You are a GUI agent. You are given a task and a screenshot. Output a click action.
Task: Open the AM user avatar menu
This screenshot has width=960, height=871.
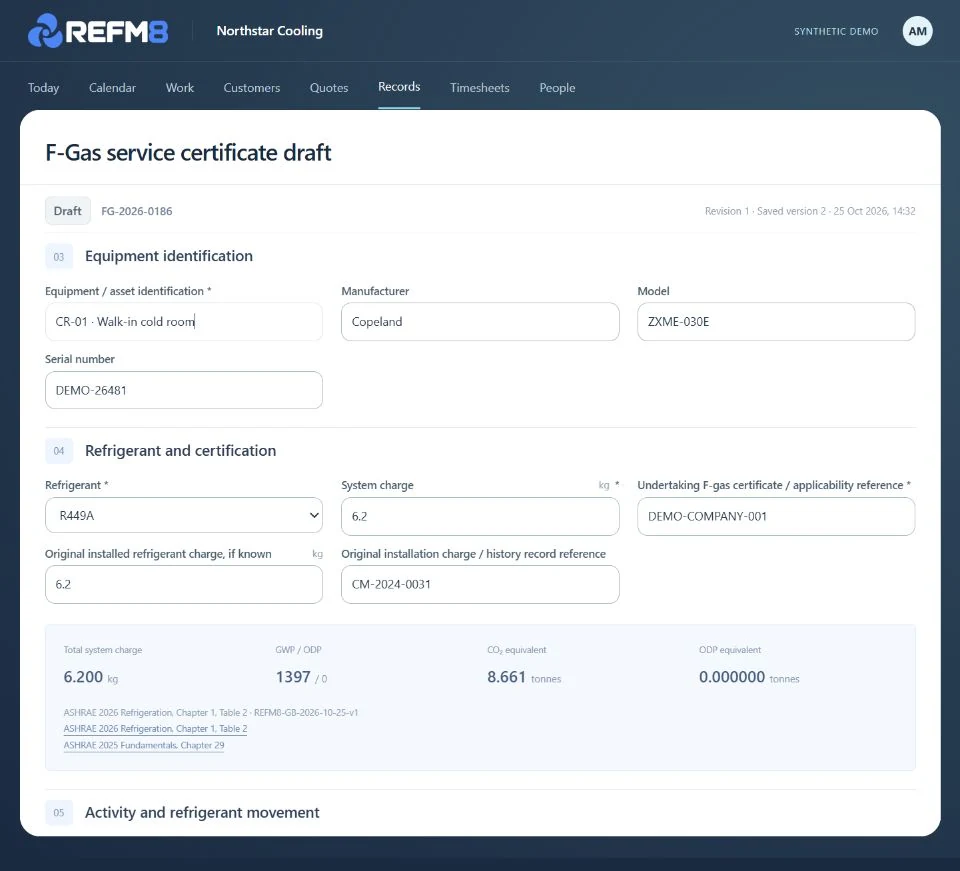pyautogui.click(x=917, y=31)
